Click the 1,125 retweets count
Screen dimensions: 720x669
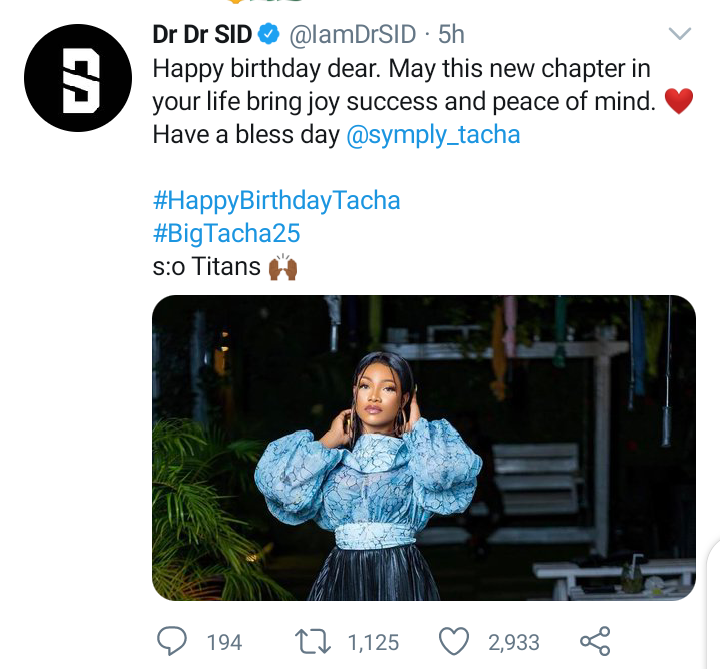(373, 642)
